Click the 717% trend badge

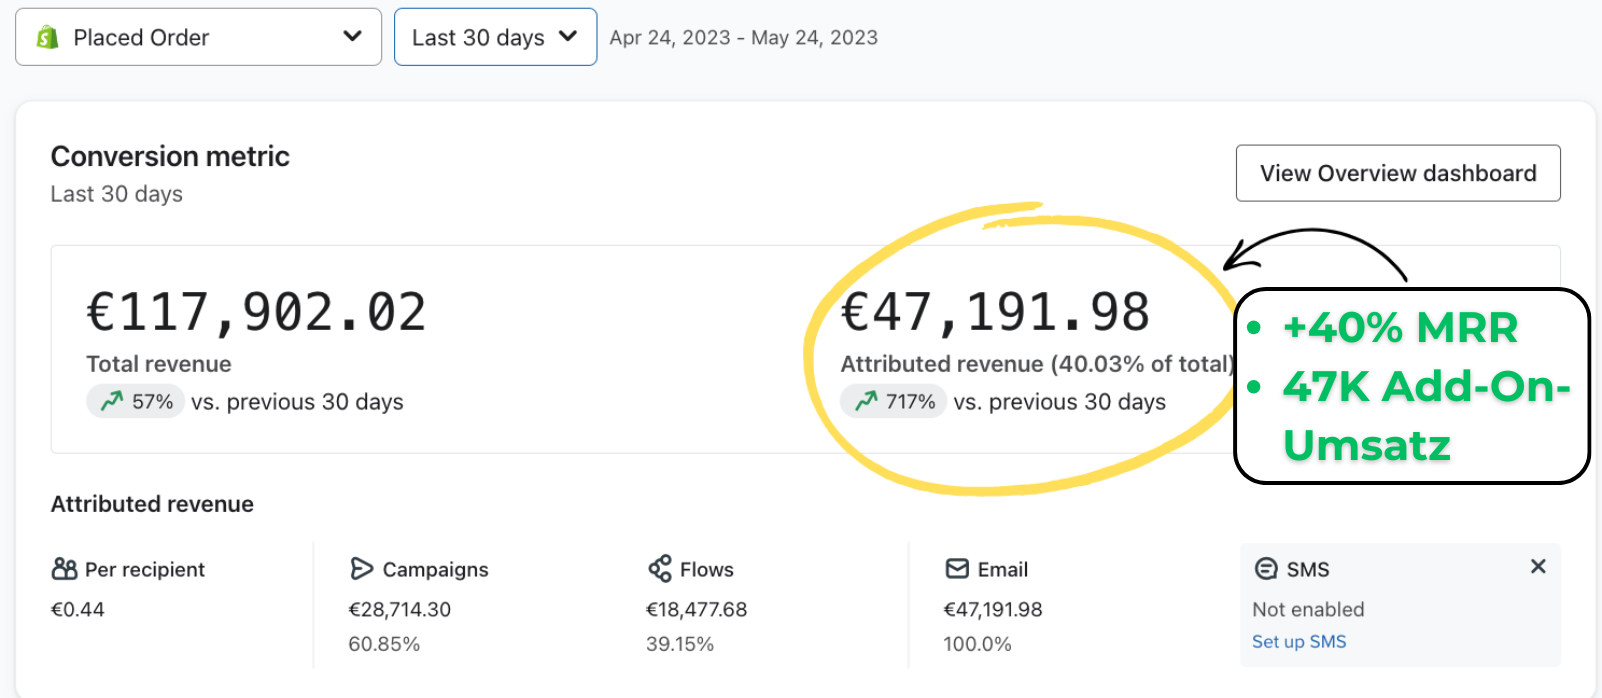[893, 402]
